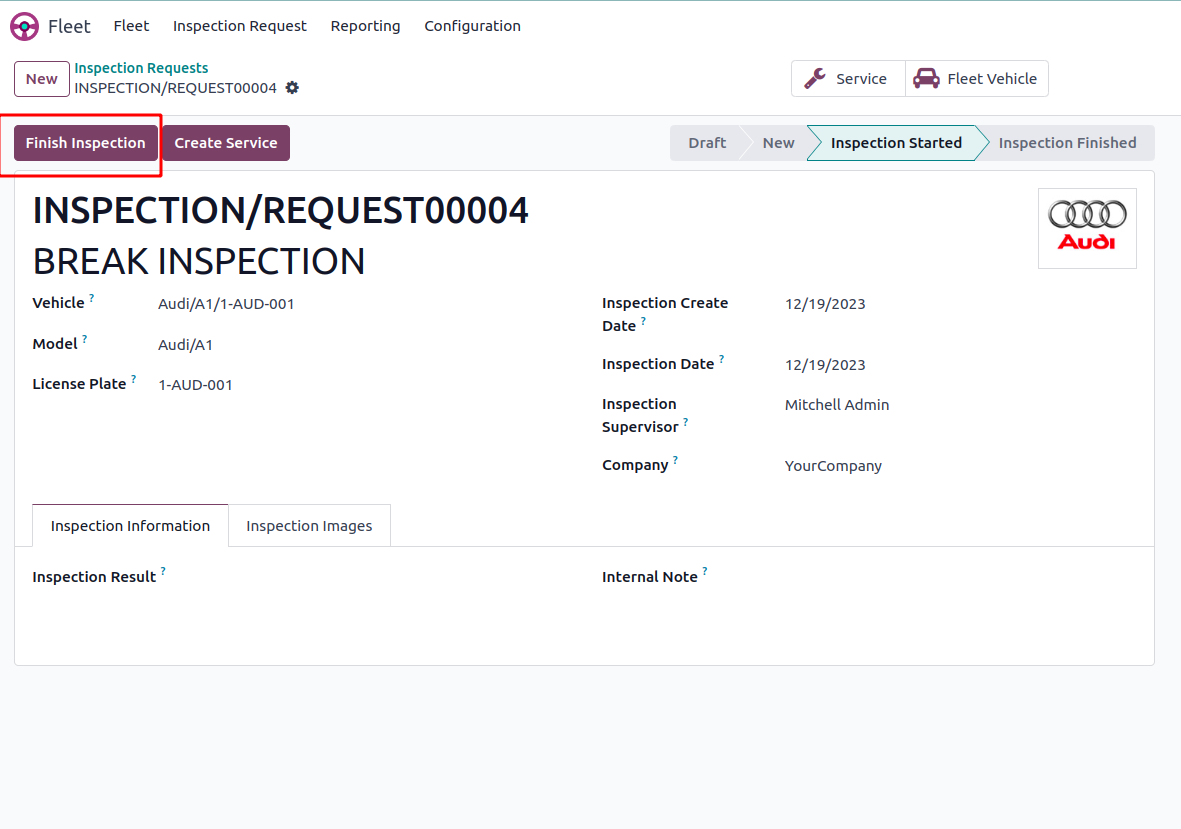Image resolution: width=1181 pixels, height=829 pixels.
Task: Click the Finish Inspection button
Action: [x=86, y=143]
